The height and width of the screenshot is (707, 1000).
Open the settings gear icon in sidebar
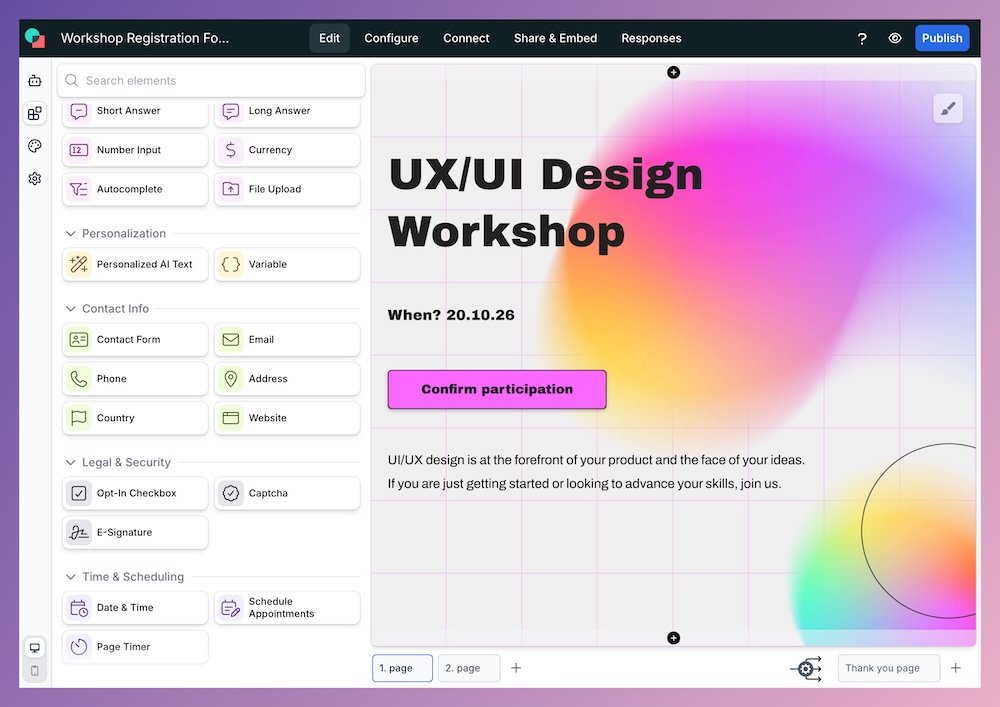coord(34,178)
